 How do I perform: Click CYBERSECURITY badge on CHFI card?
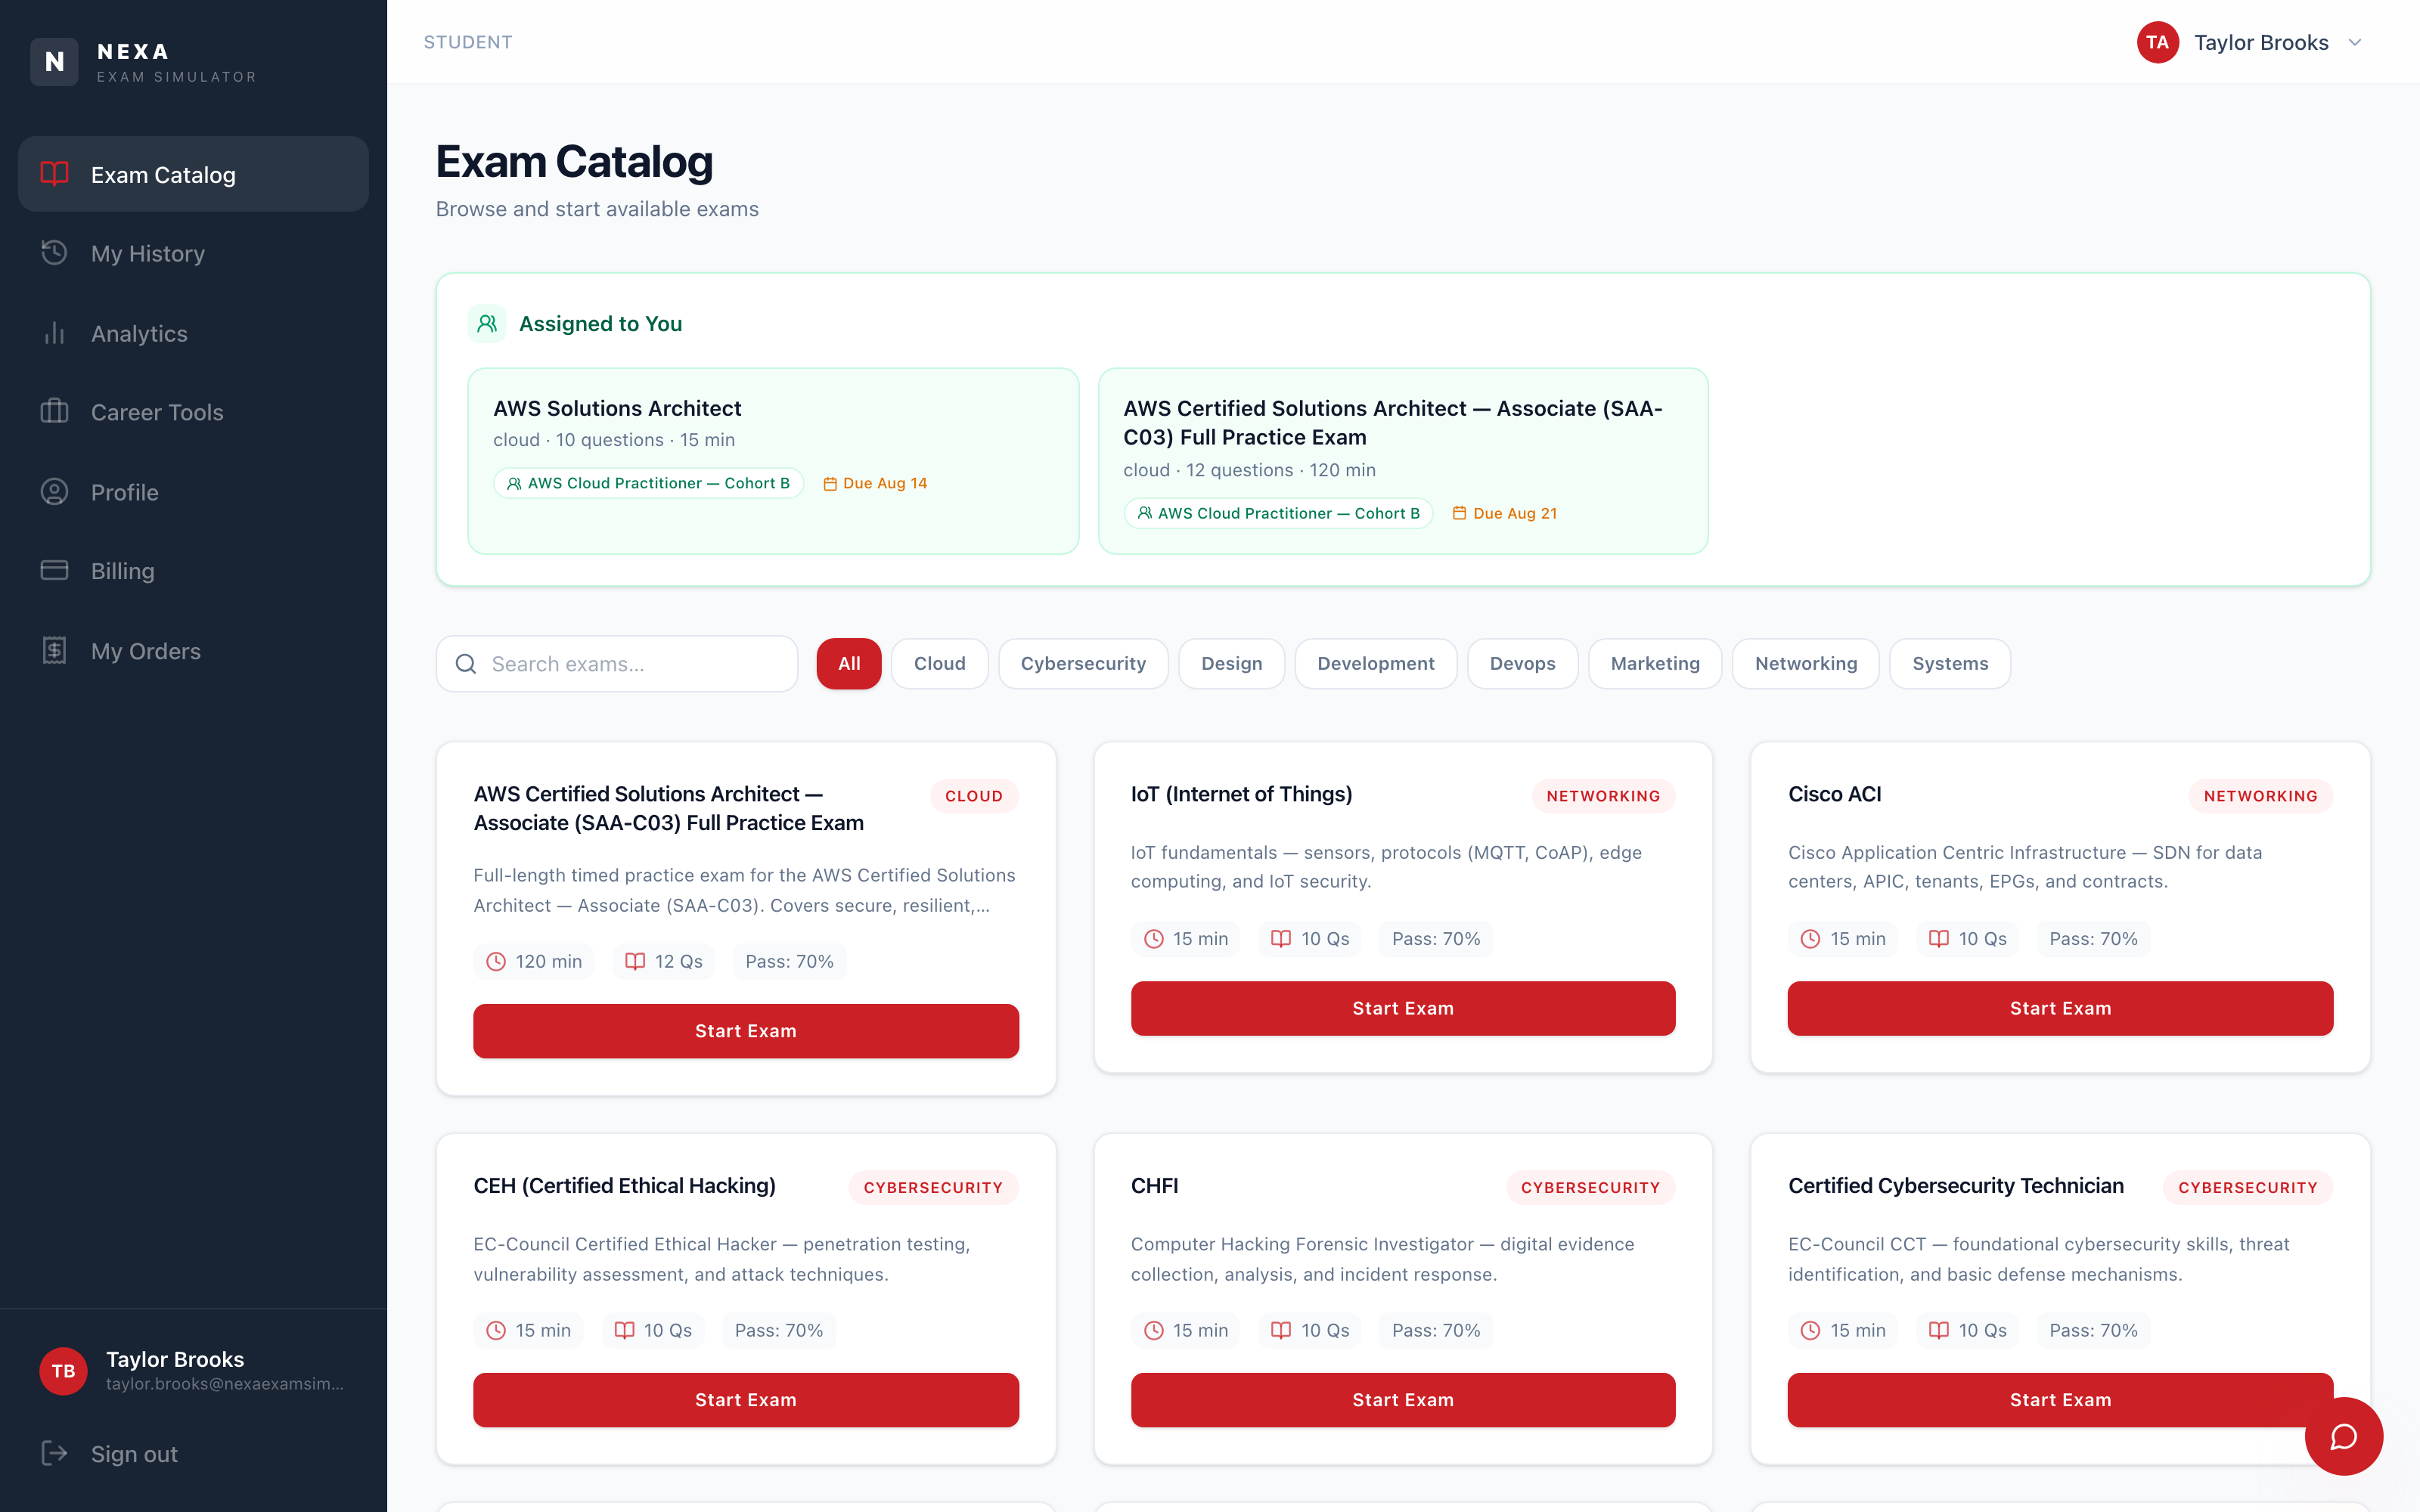point(1590,1187)
